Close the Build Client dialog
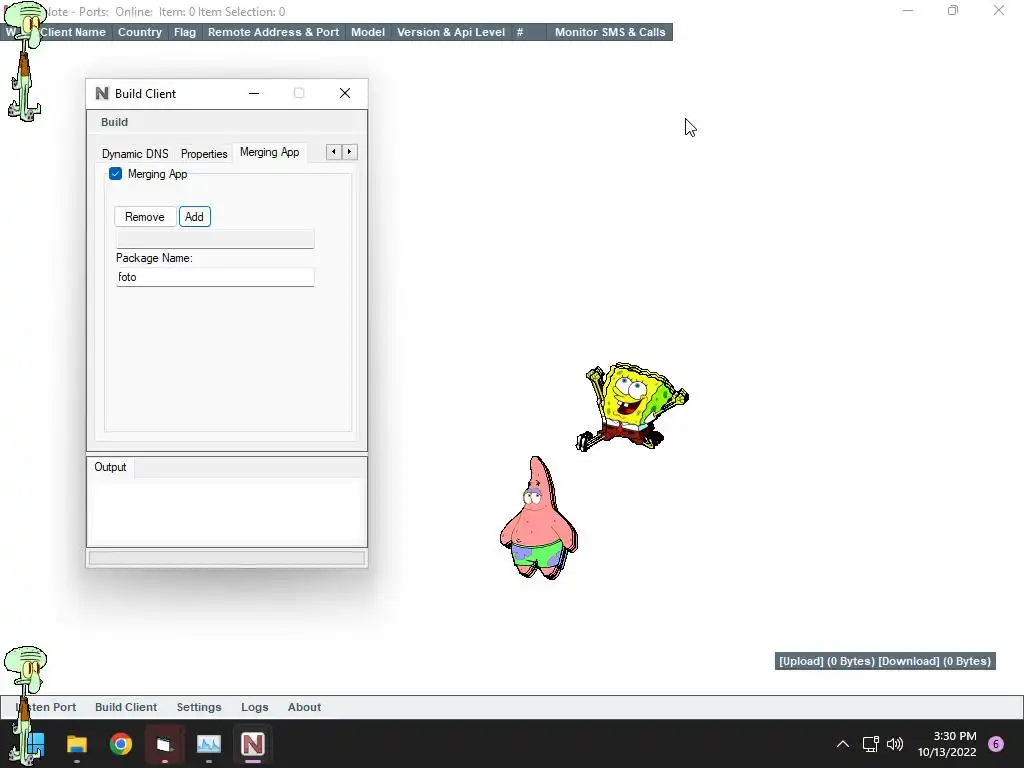1024x768 pixels. pyautogui.click(x=345, y=93)
